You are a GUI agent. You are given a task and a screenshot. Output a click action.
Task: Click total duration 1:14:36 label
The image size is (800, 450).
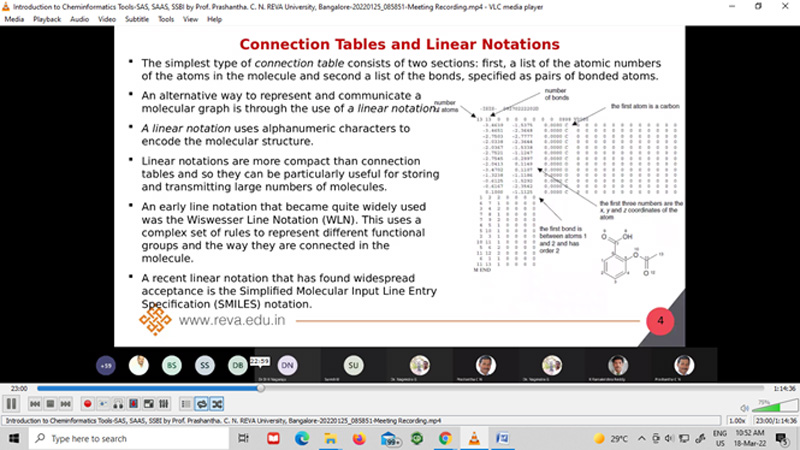pos(784,389)
